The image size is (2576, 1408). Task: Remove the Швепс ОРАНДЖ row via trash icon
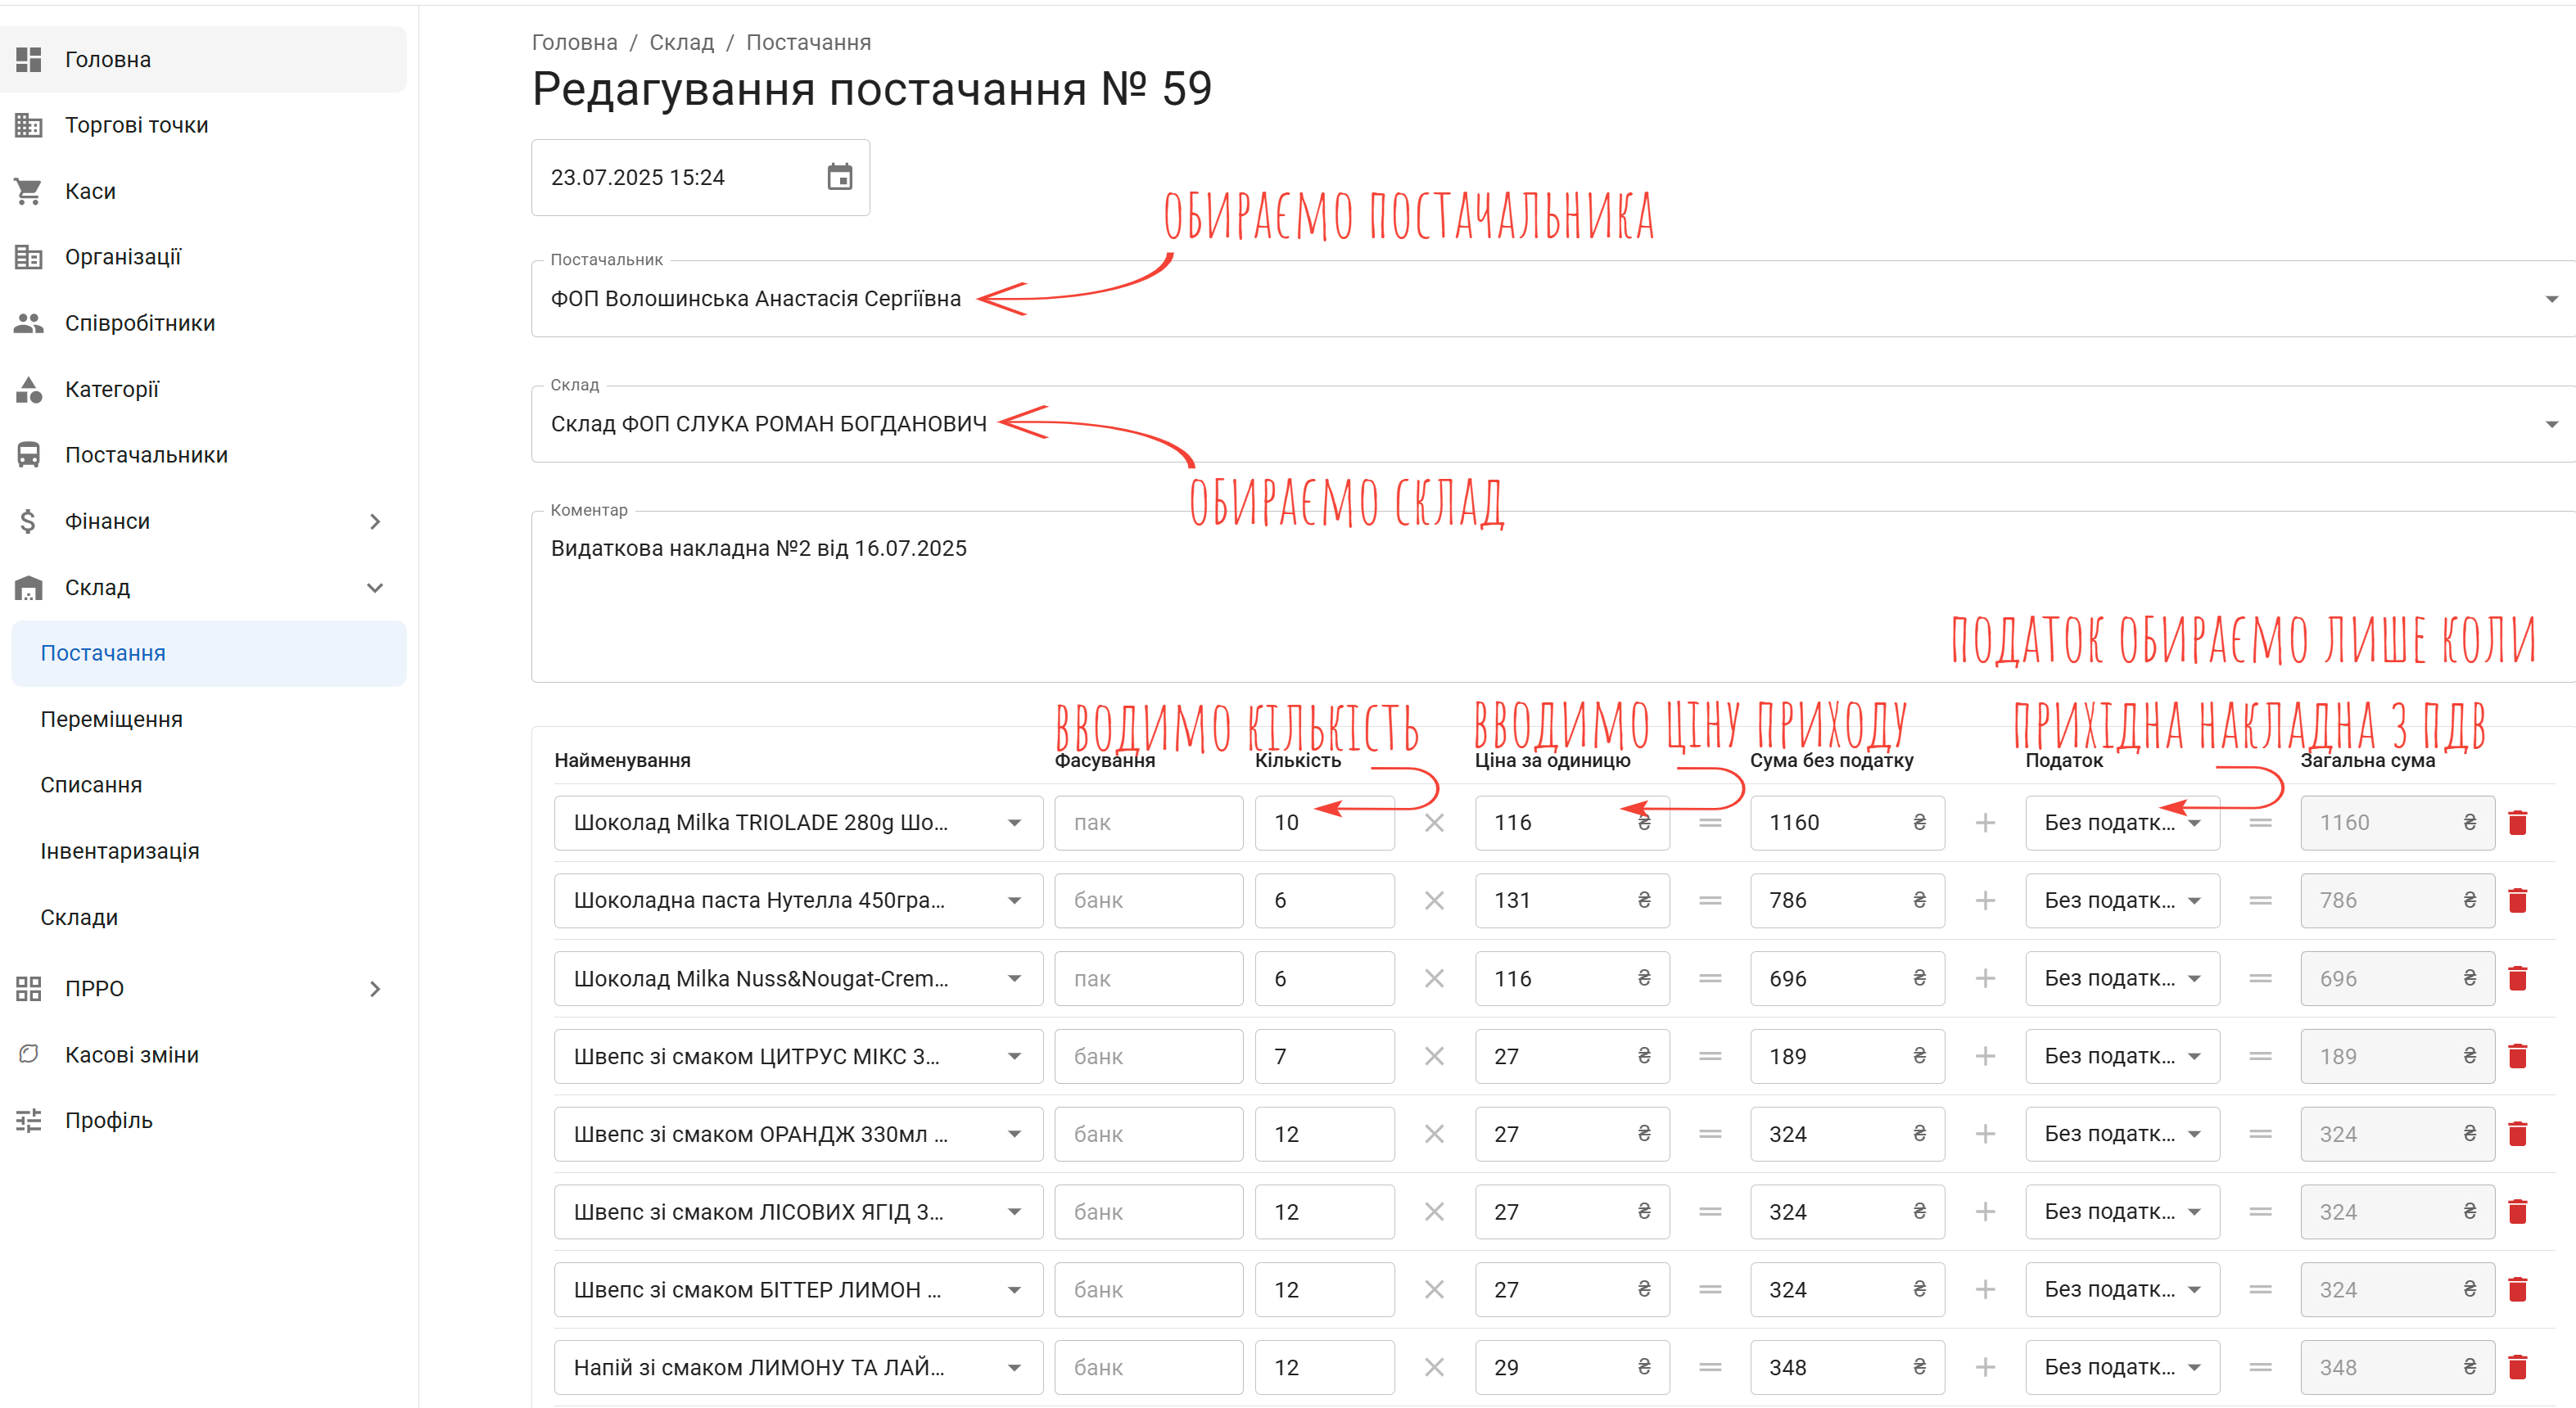[x=2517, y=1133]
